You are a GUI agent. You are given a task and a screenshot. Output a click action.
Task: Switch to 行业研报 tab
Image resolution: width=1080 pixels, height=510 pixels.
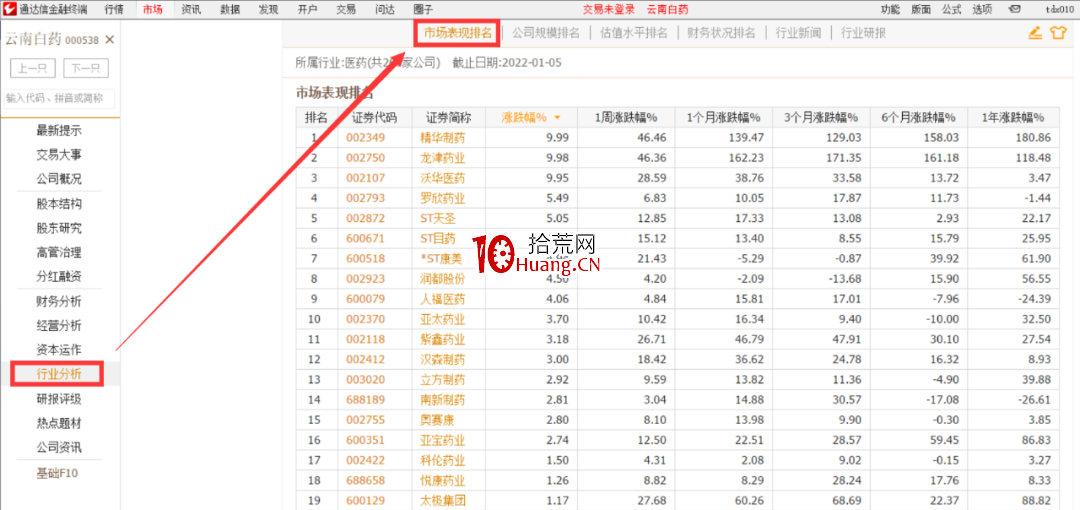(x=864, y=32)
